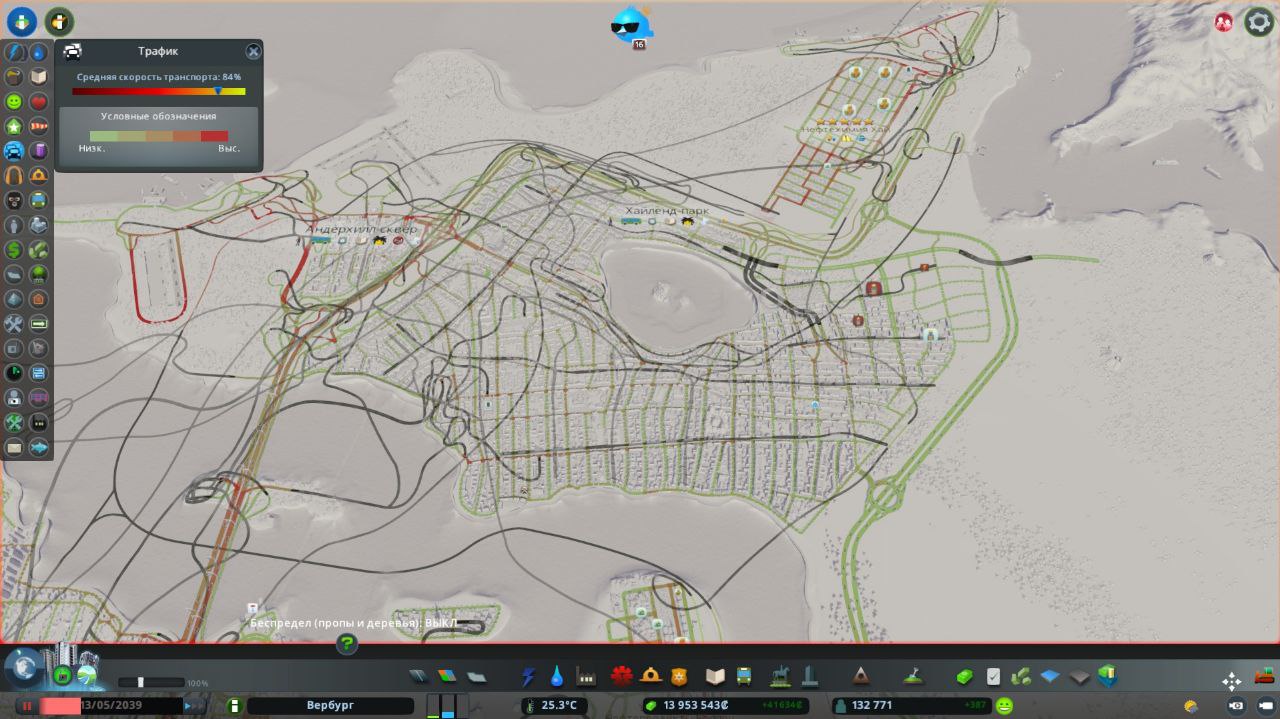Open the Policies panel (checkbox icon)
This screenshot has width=1280, height=719.
tap(993, 677)
